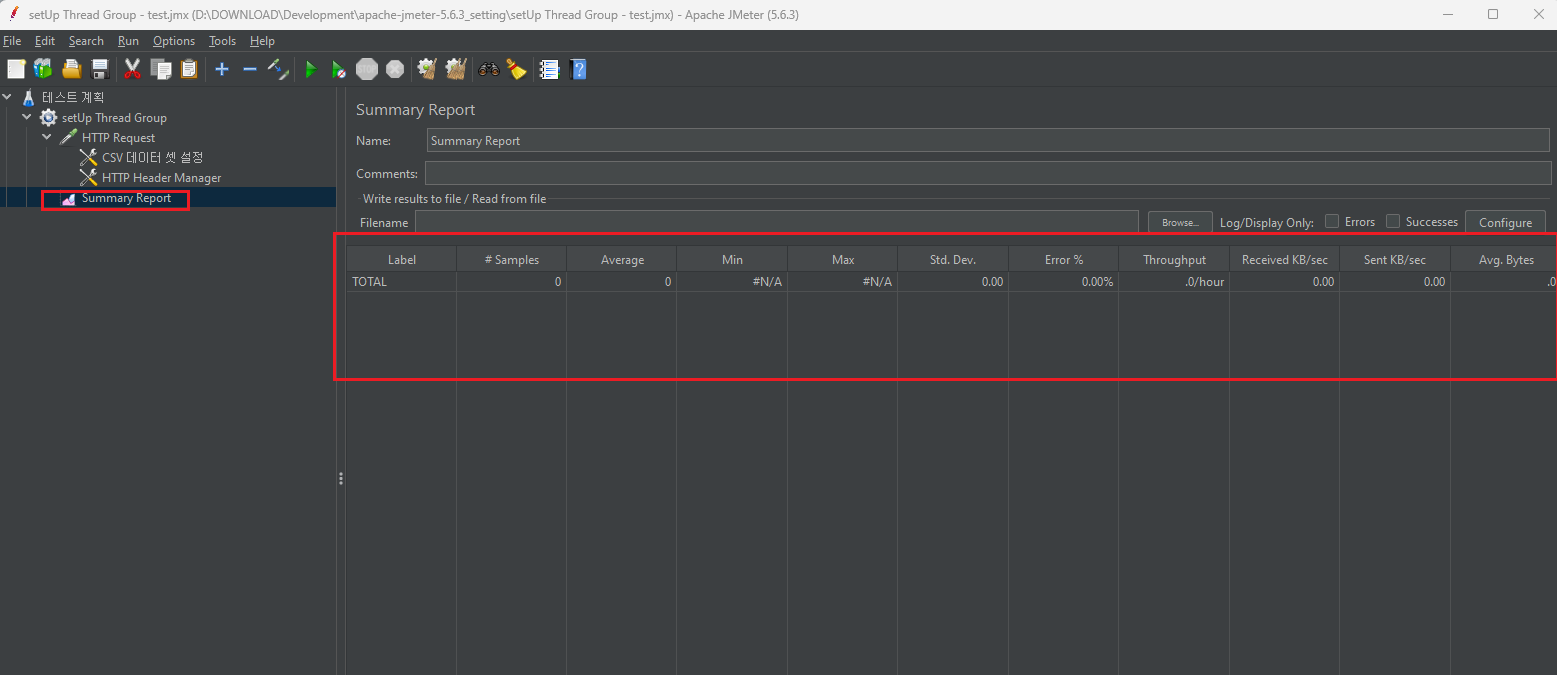Image resolution: width=1557 pixels, height=675 pixels.
Task: Click the Label column header
Action: tap(402, 259)
